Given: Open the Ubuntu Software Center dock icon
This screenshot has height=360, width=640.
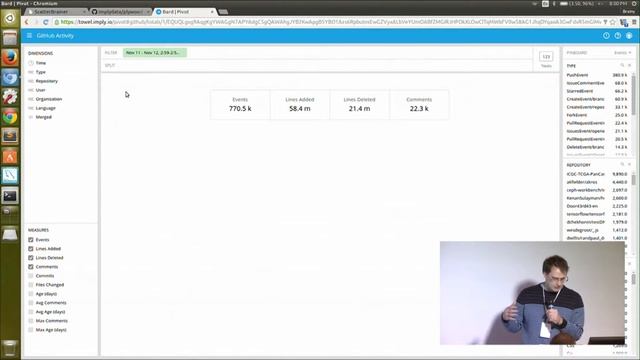Looking at the screenshot, I should (x=10, y=156).
